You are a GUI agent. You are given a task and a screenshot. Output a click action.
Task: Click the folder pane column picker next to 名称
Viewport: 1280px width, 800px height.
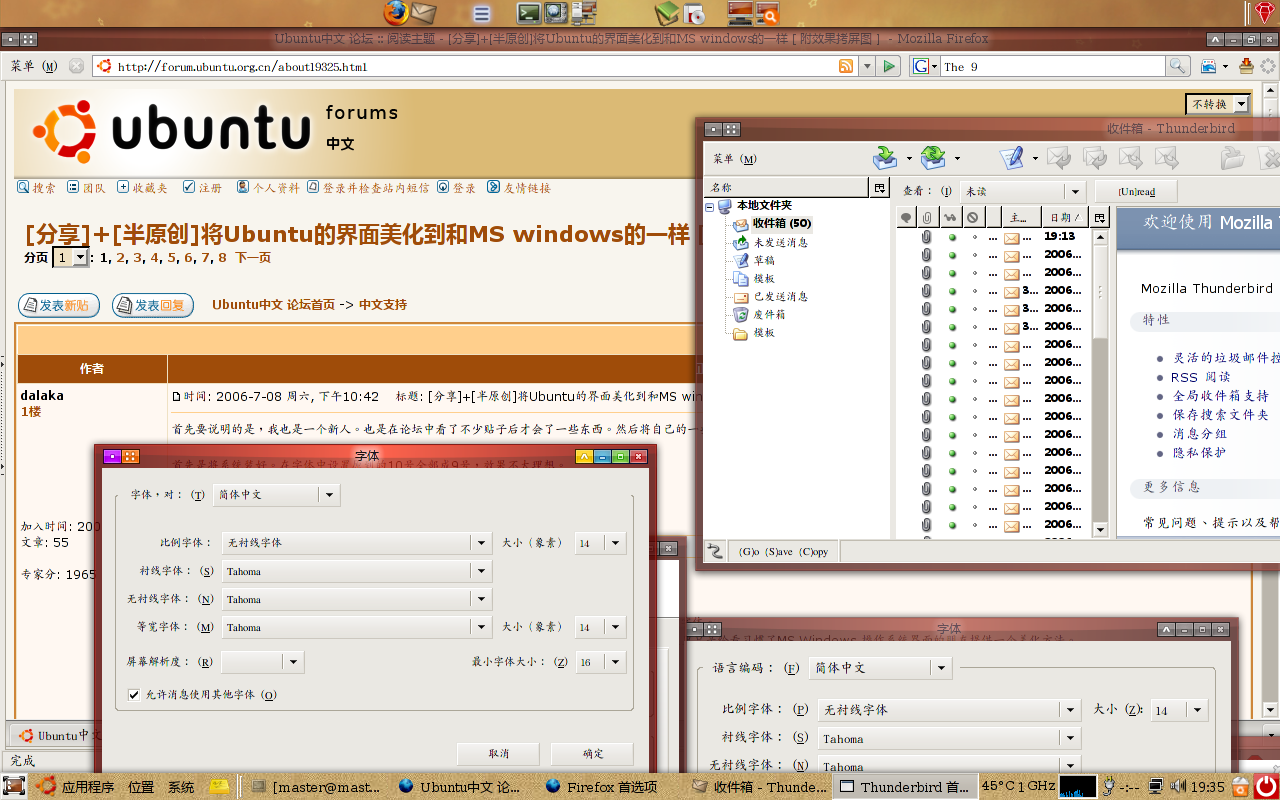click(x=879, y=187)
